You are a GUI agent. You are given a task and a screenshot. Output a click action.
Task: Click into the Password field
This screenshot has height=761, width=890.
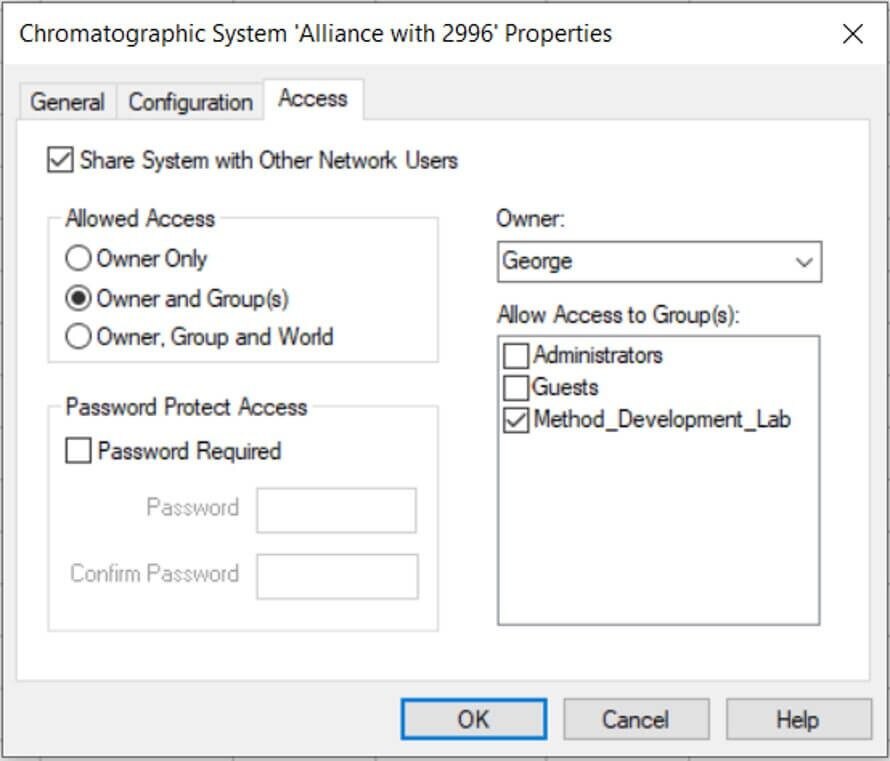click(337, 510)
